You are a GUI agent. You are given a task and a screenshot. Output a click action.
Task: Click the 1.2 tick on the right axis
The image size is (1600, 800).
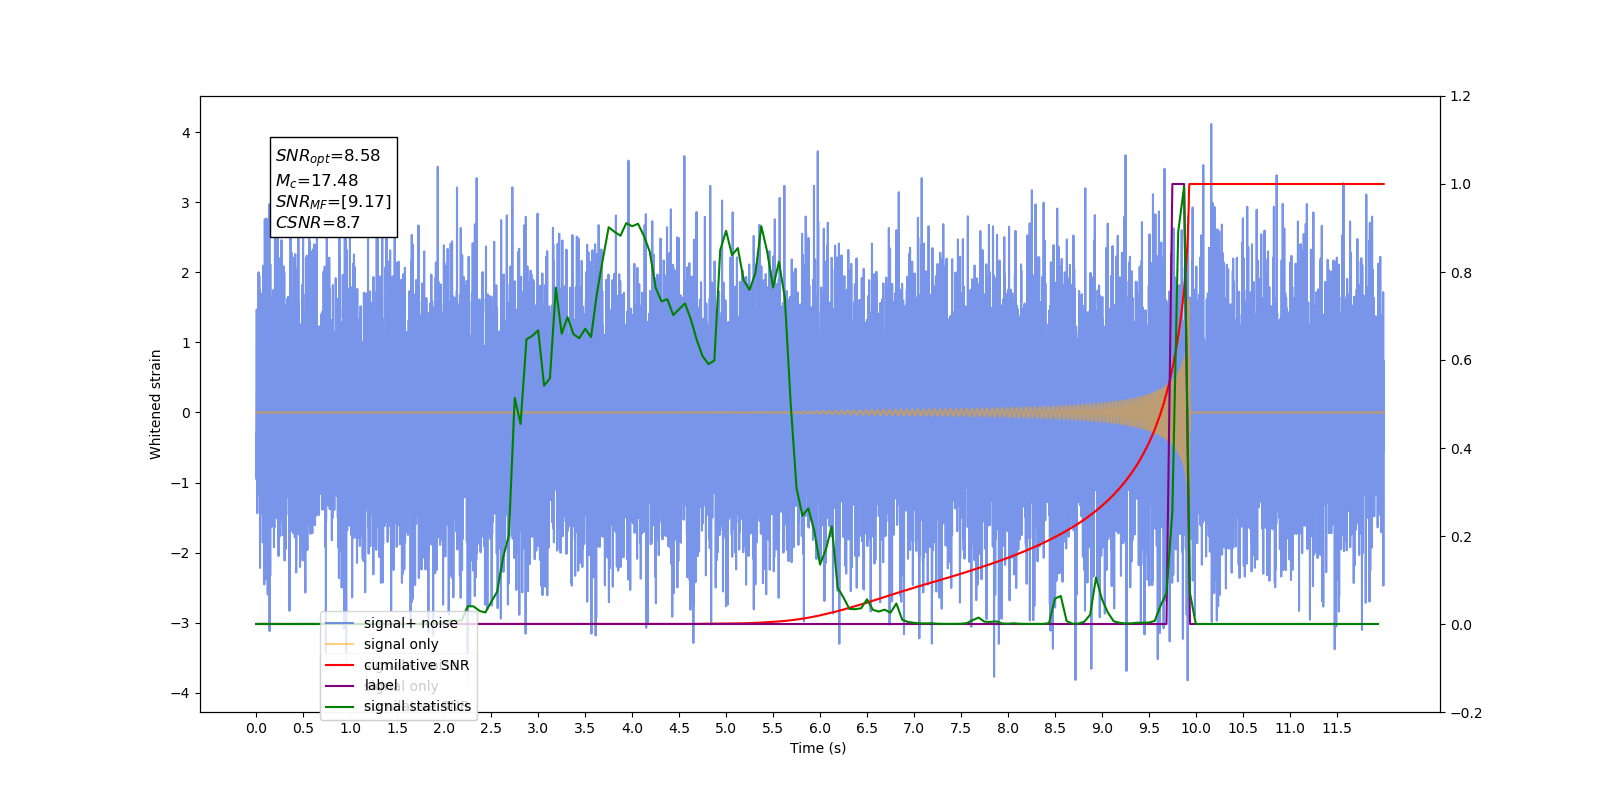tap(1461, 97)
